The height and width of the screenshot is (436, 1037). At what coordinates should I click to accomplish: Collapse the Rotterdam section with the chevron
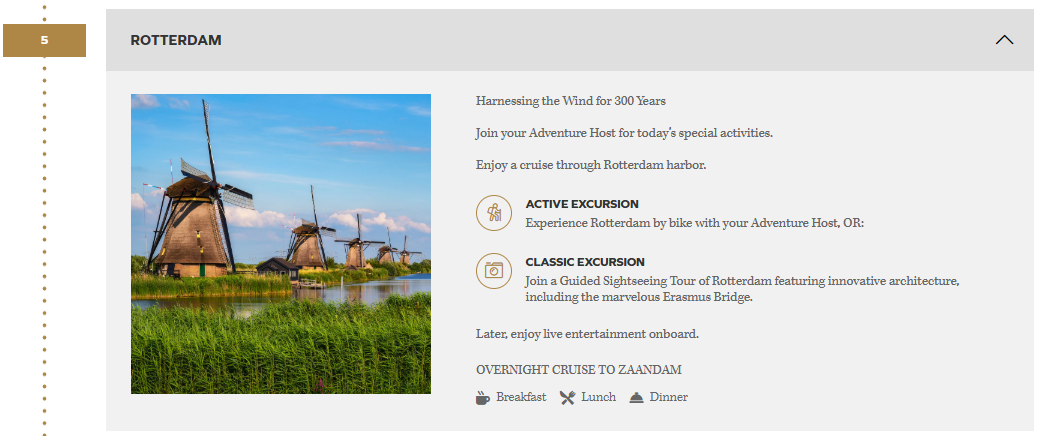click(x=1005, y=40)
